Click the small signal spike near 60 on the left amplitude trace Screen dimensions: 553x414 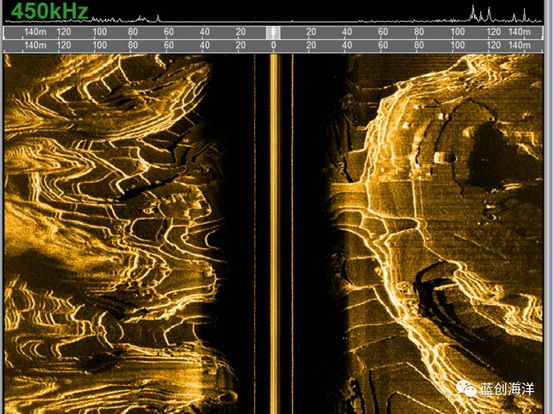point(158,18)
